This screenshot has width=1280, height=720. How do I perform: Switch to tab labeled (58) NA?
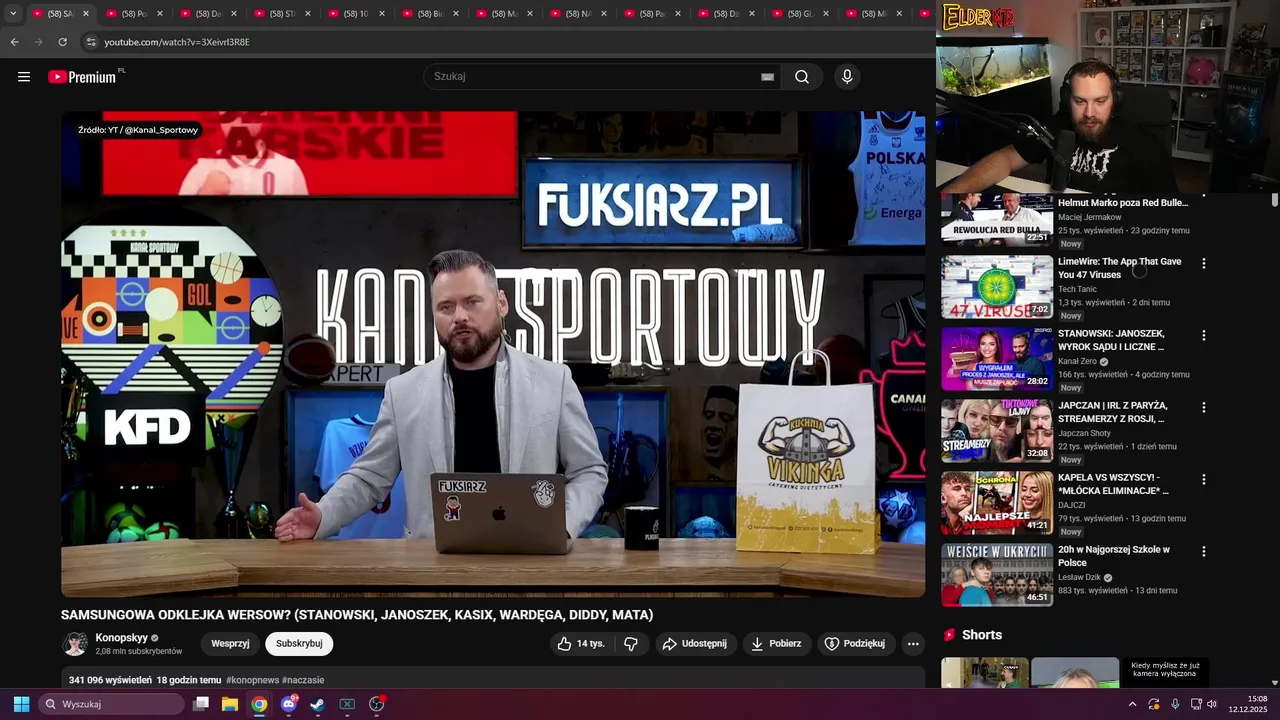(578, 14)
